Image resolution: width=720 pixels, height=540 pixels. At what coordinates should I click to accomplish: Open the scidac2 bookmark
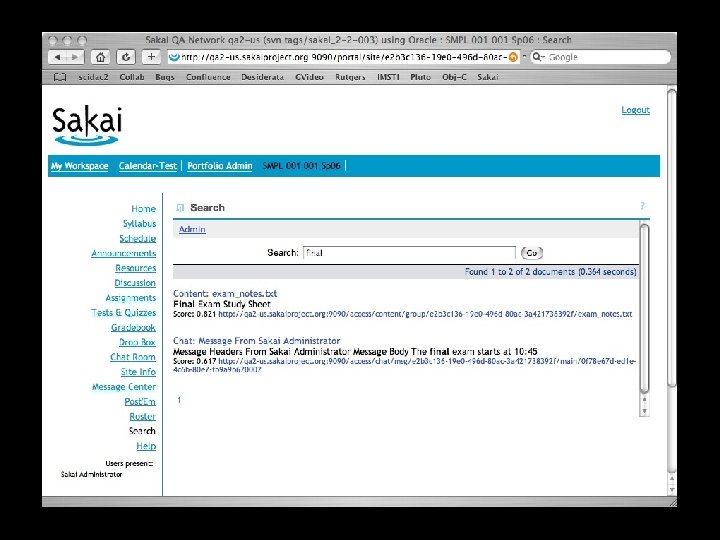(x=93, y=77)
